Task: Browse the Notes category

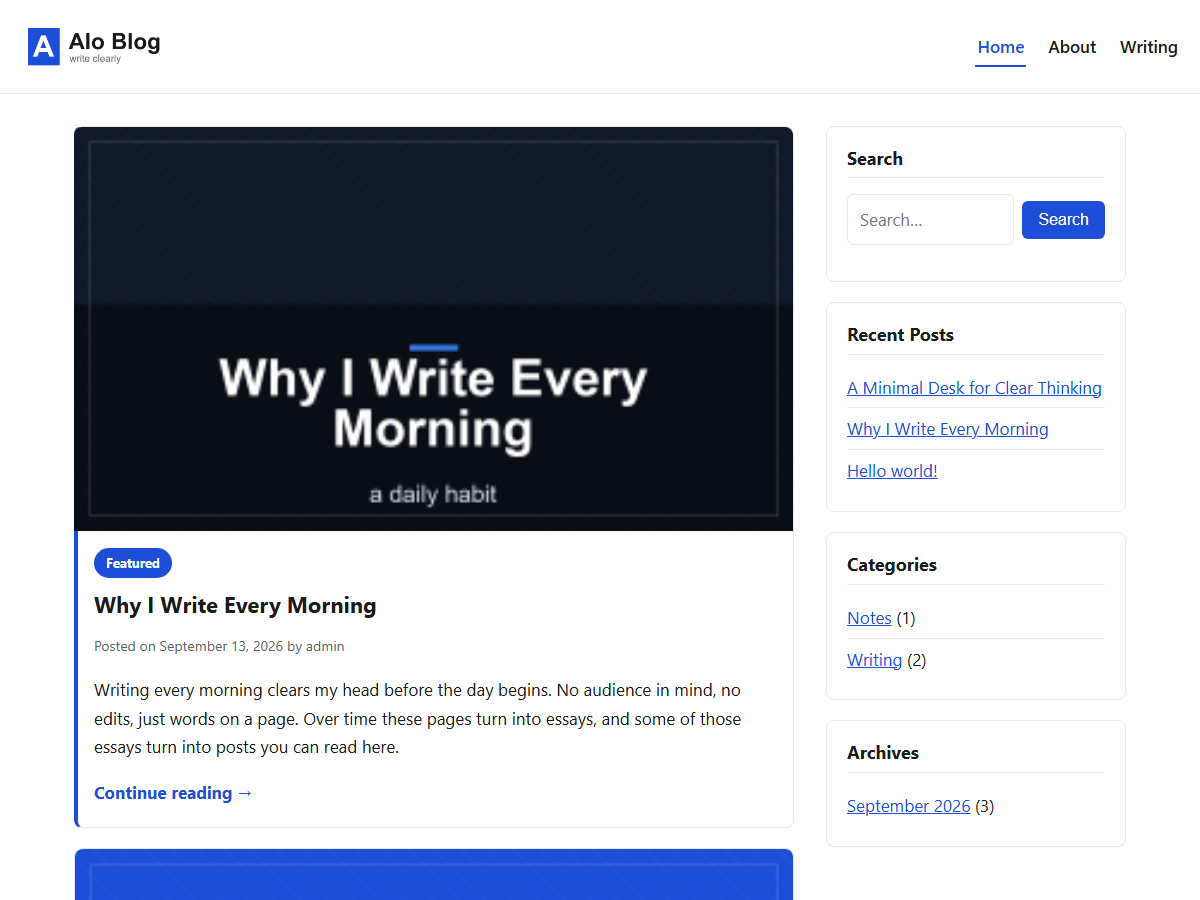Action: point(869,618)
